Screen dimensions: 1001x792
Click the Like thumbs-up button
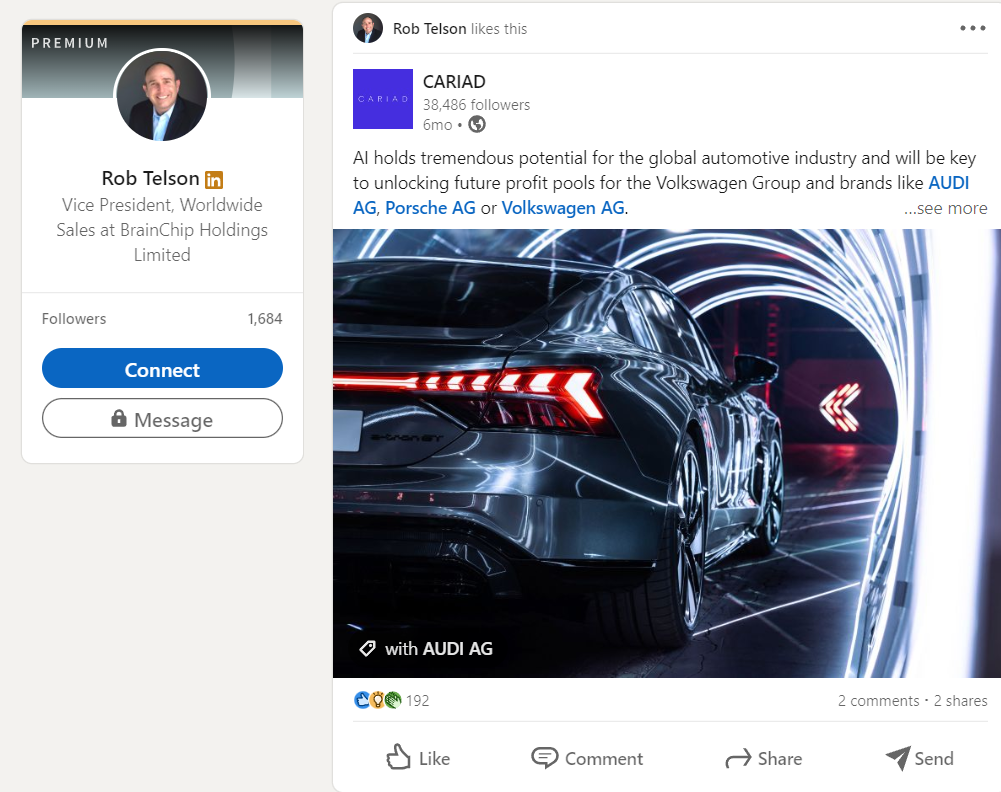point(418,758)
